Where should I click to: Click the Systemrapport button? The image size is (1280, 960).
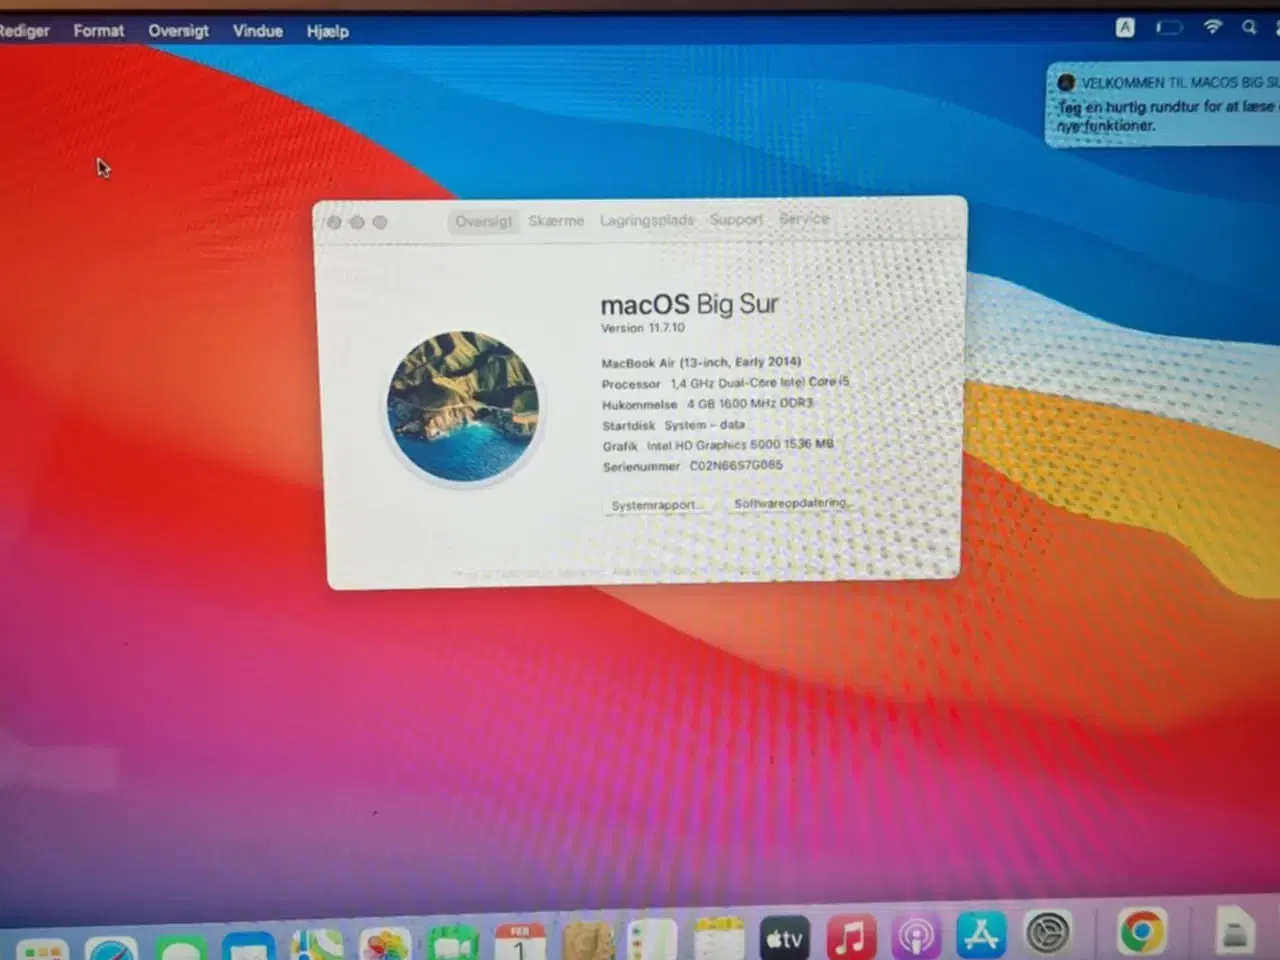(x=655, y=505)
